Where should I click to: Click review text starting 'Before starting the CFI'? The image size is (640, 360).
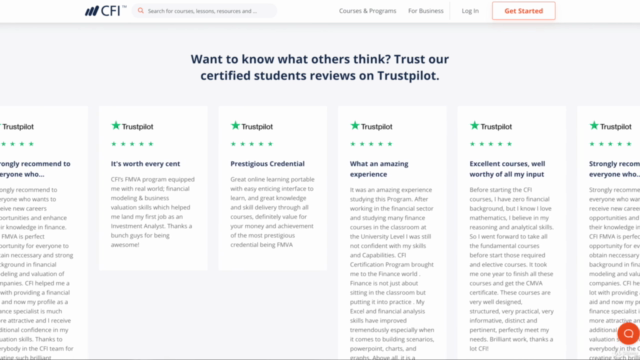point(511,269)
